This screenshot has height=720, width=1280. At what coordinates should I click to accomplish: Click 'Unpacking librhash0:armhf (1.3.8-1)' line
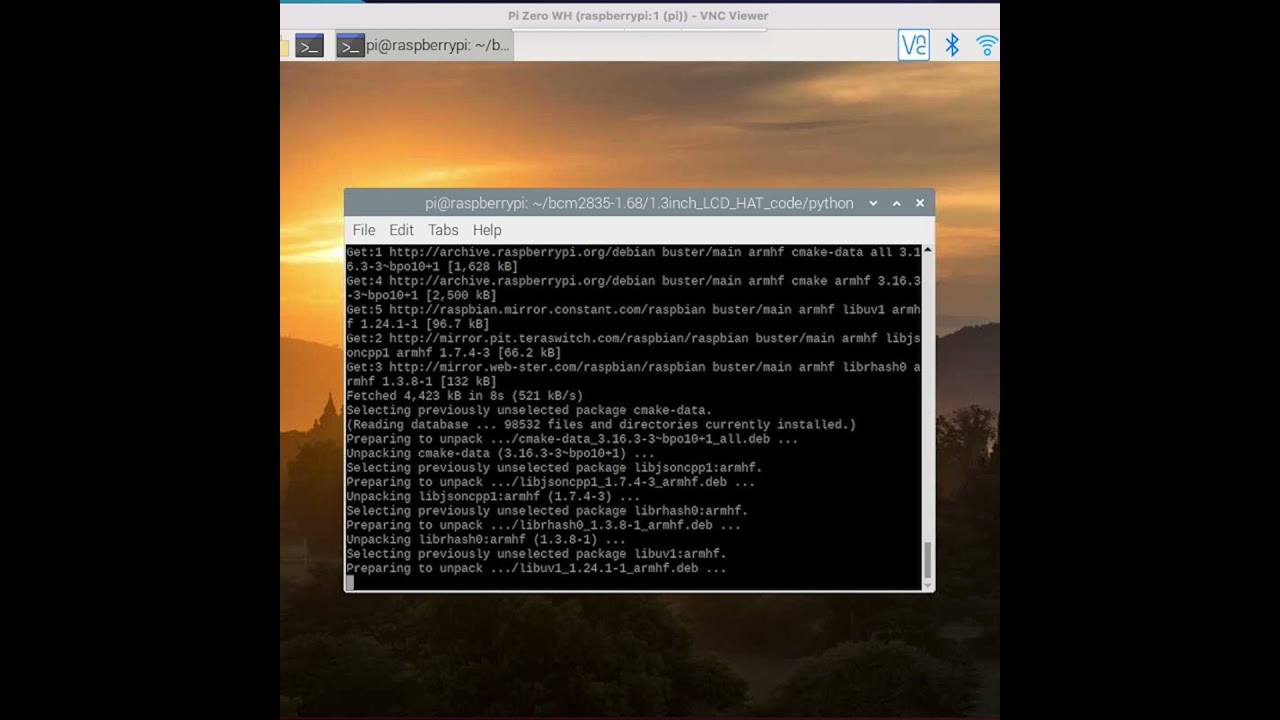pos(486,539)
